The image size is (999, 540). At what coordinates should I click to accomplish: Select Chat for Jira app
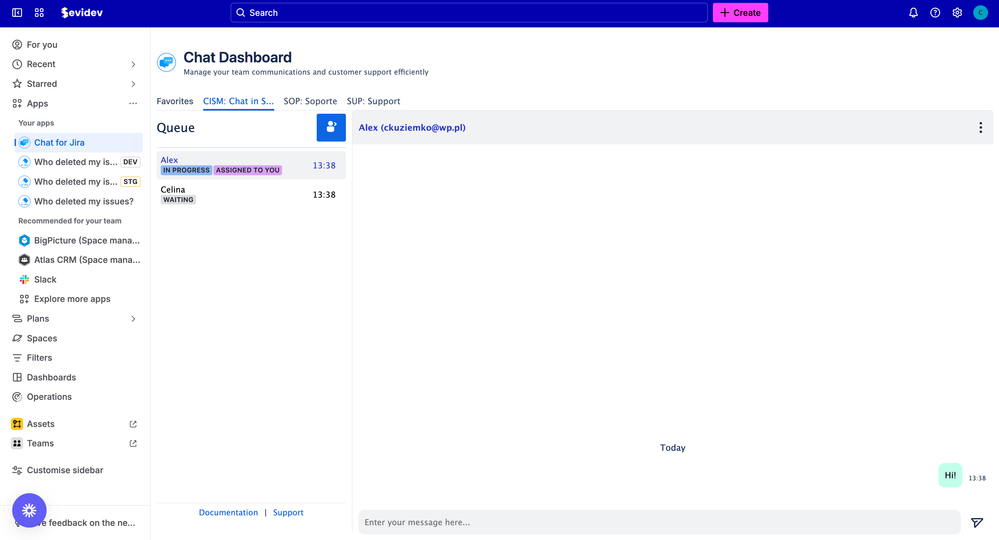click(78, 143)
